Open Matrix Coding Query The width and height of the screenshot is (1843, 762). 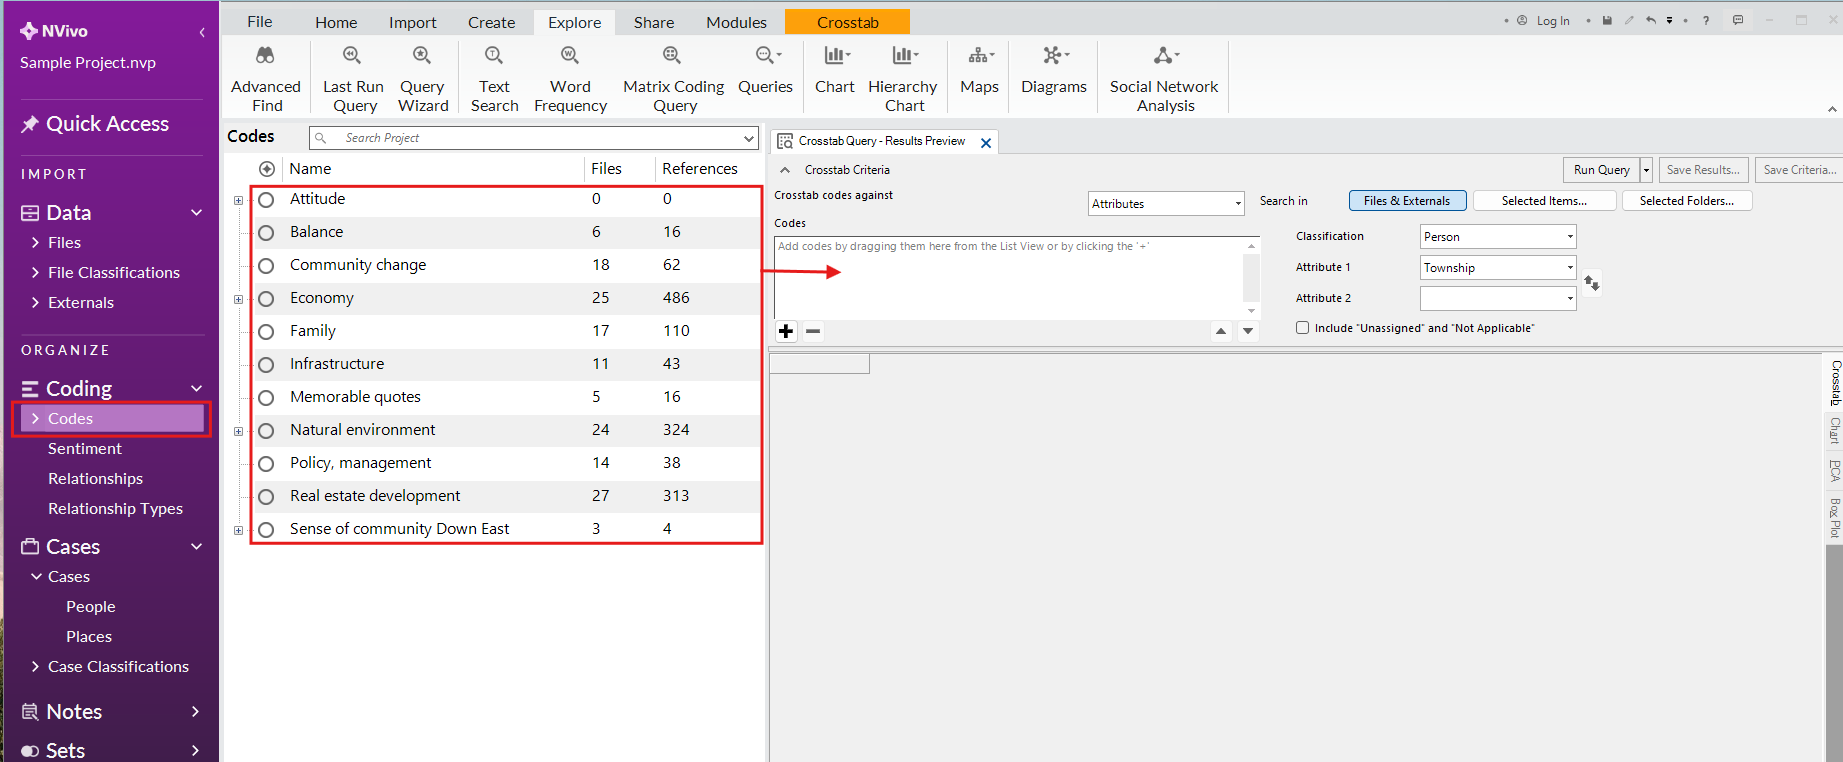(673, 79)
